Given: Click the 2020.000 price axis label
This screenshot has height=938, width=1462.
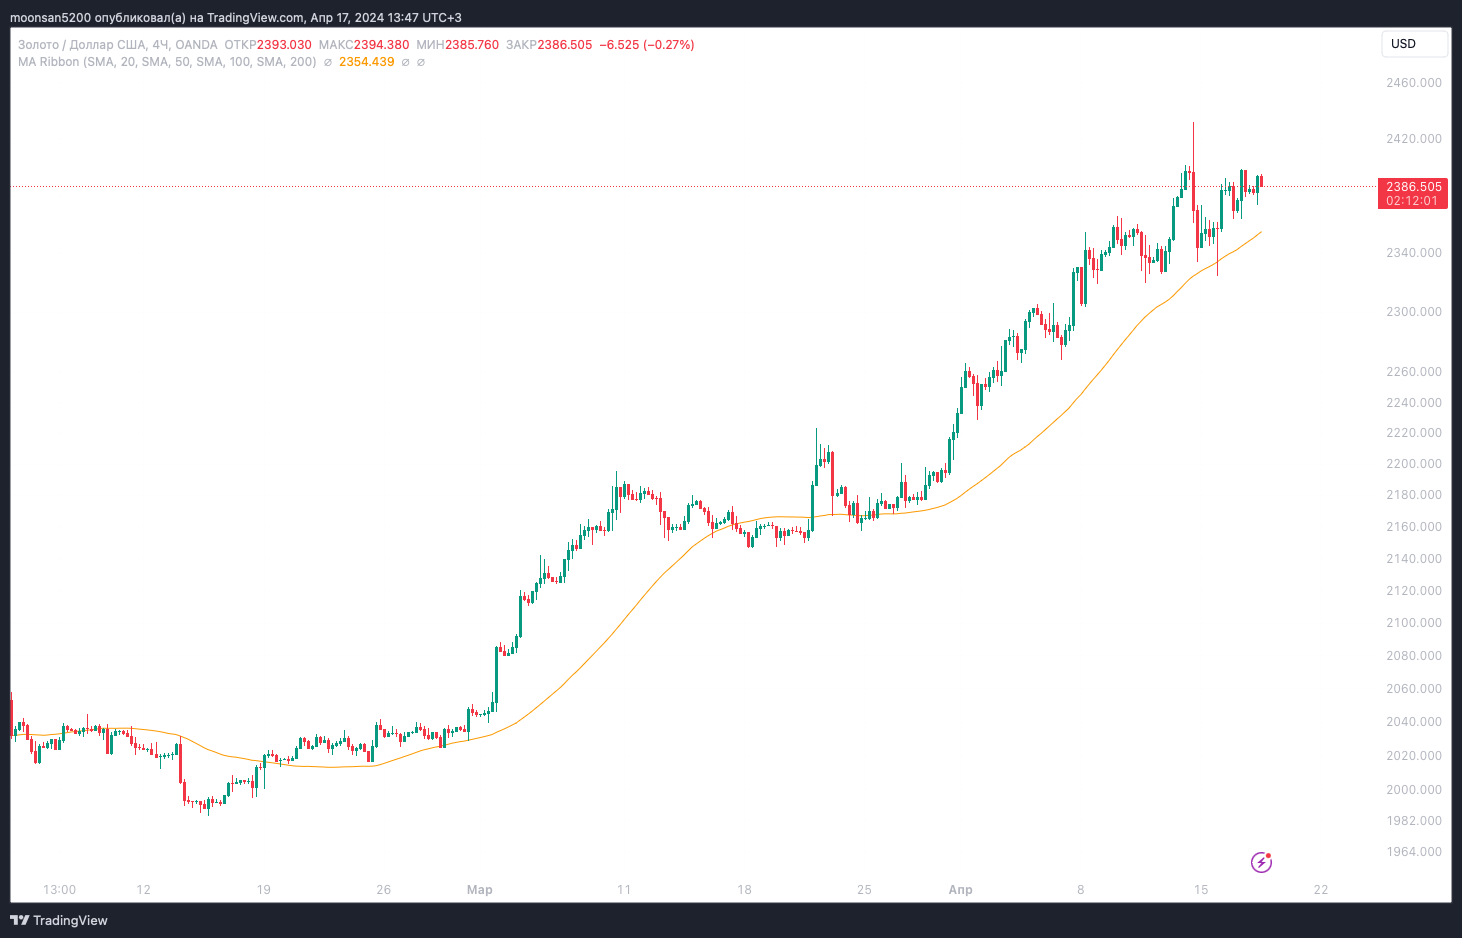Looking at the screenshot, I should pyautogui.click(x=1414, y=756).
